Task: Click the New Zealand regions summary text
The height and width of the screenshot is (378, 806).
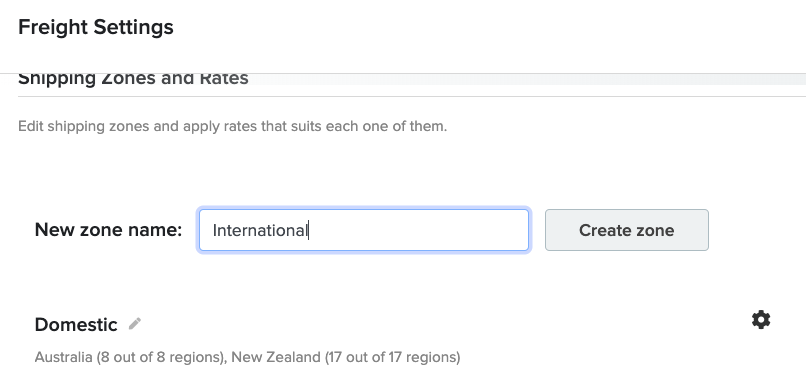Action: pos(346,357)
